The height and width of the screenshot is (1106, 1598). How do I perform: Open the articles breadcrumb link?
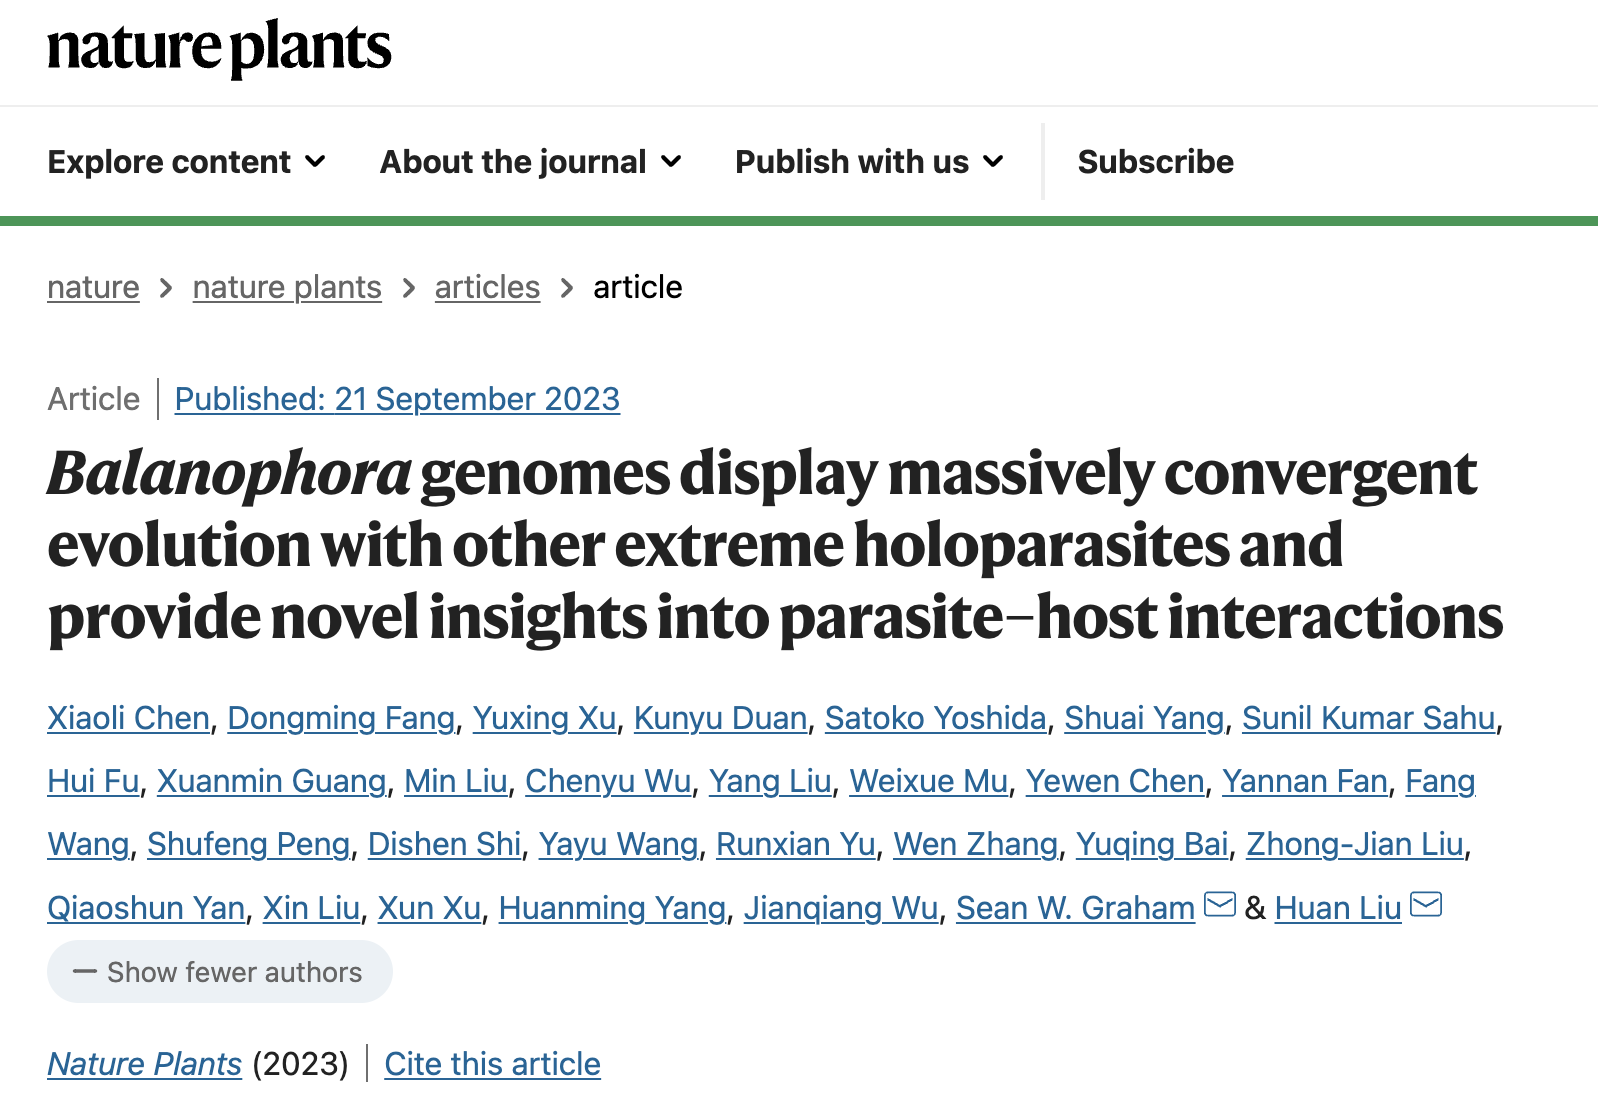coord(487,288)
